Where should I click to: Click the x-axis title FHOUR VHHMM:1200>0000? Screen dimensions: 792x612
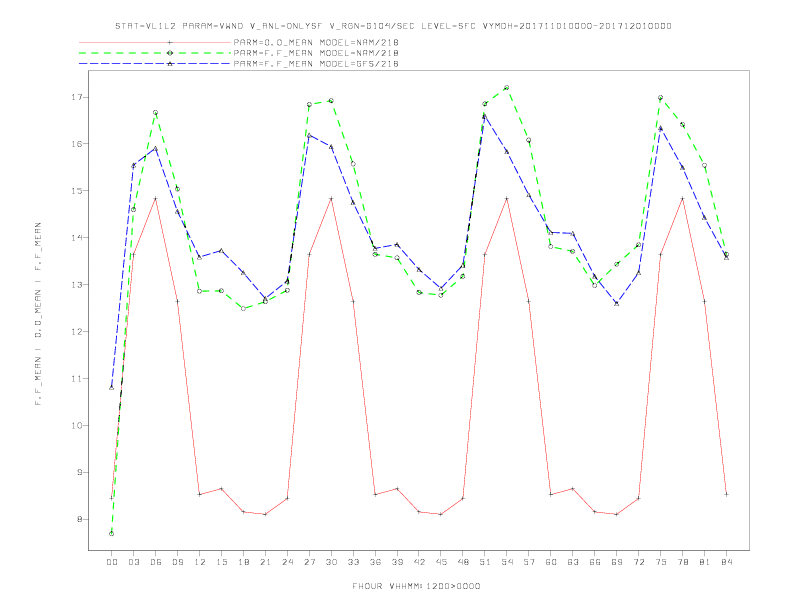tap(416, 586)
